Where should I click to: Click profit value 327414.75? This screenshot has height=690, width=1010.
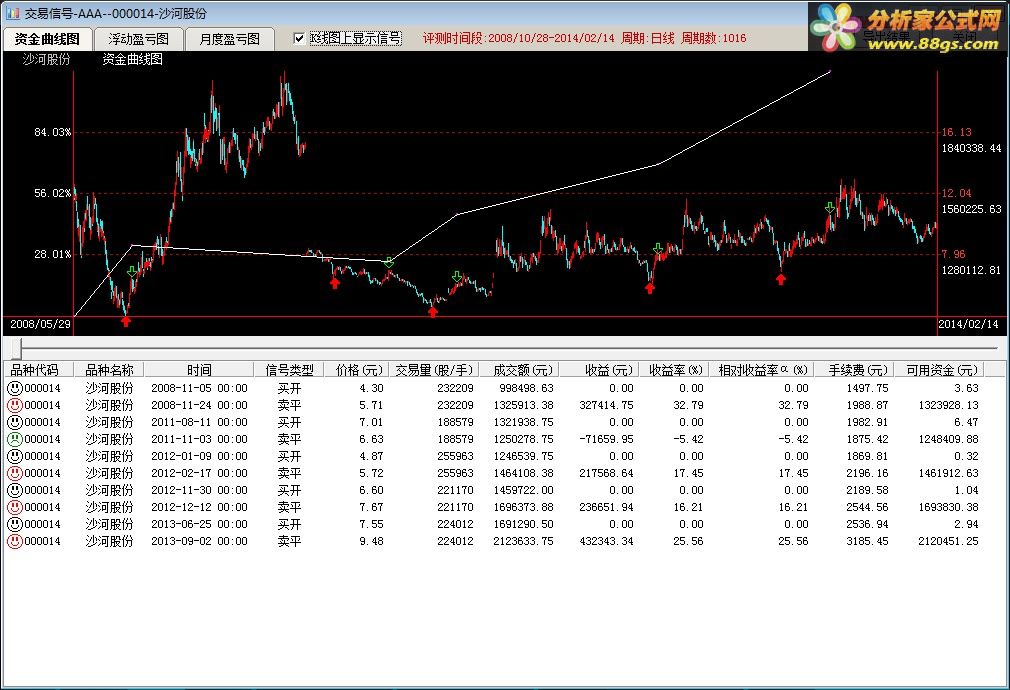click(x=606, y=405)
